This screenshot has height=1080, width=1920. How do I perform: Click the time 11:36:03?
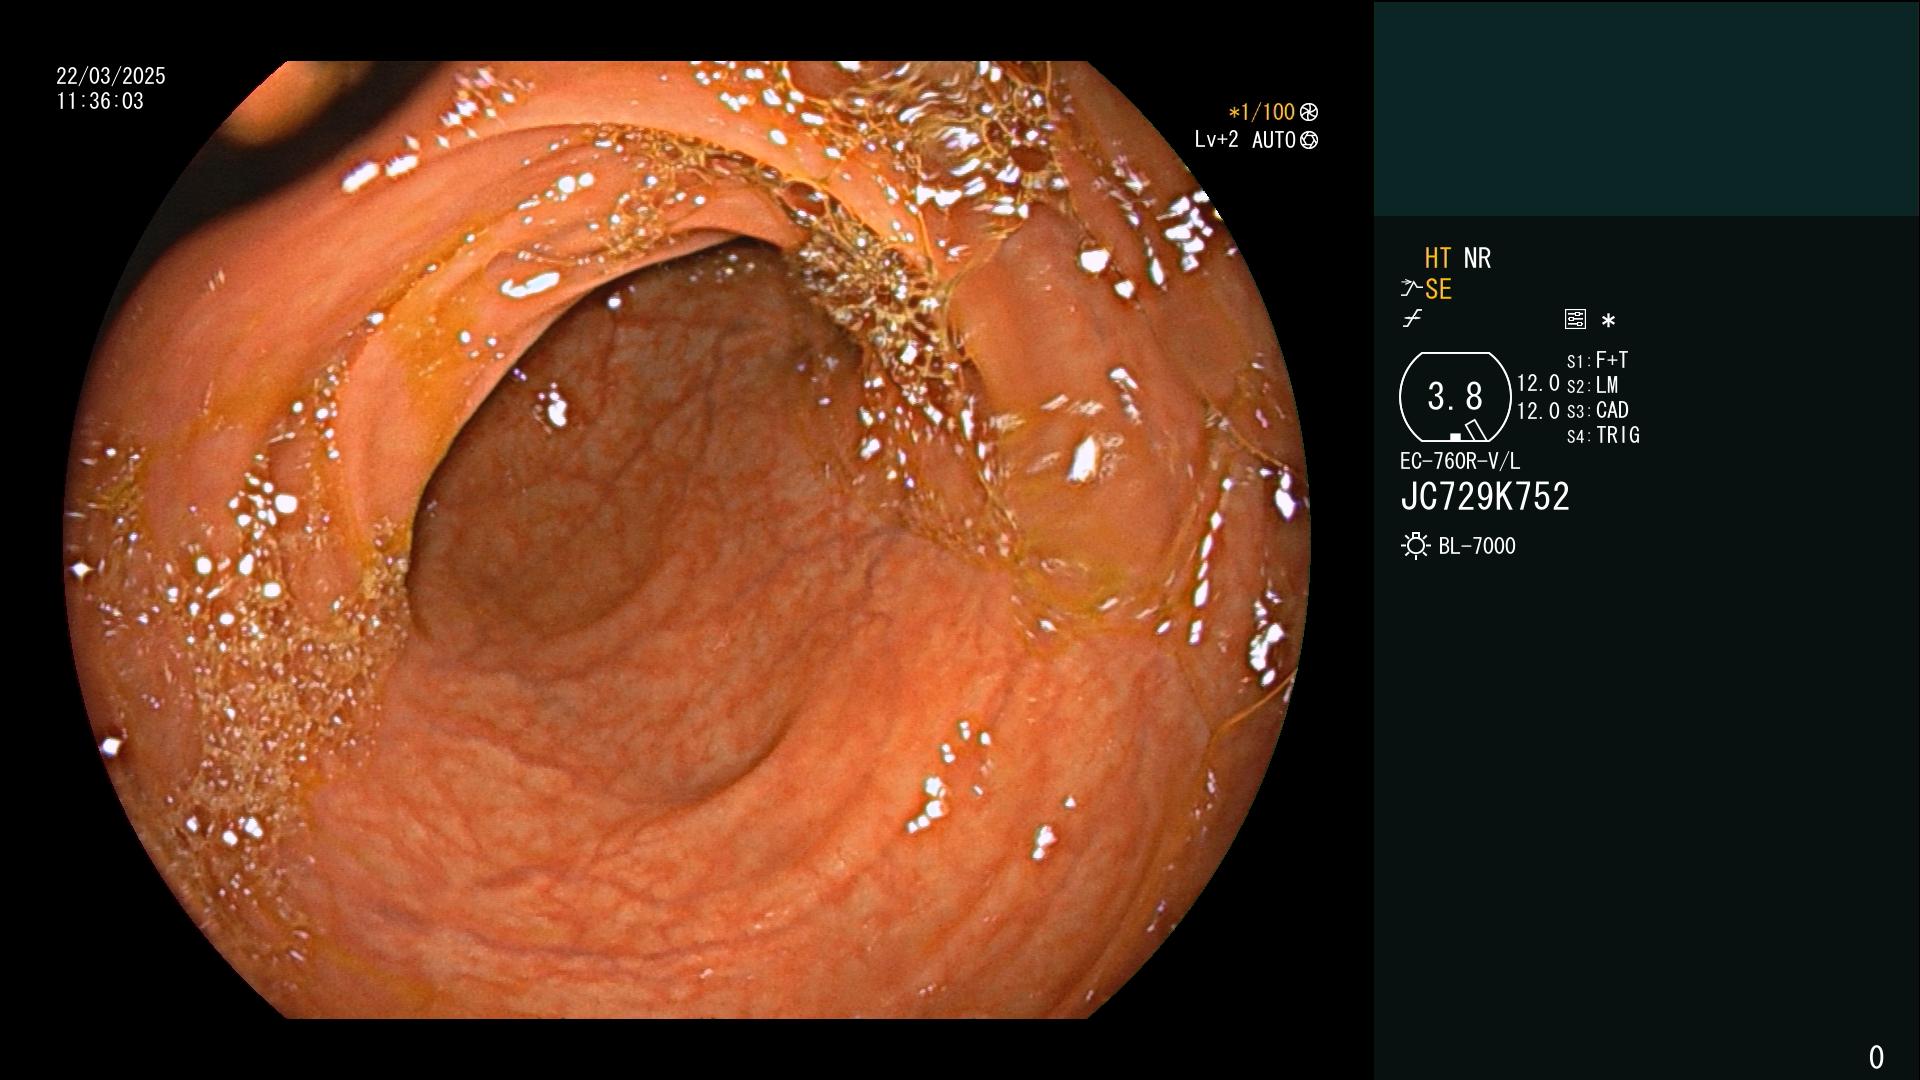[100, 101]
